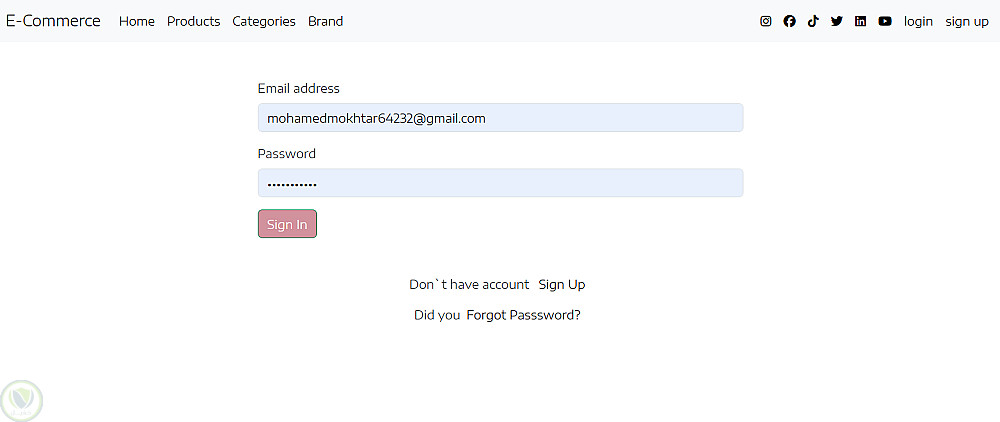This screenshot has width=1000, height=422.
Task: Click the Facebook icon in navbar
Action: (790, 21)
